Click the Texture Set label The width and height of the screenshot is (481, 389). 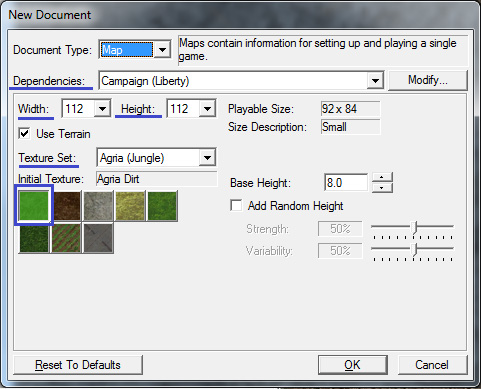point(47,158)
